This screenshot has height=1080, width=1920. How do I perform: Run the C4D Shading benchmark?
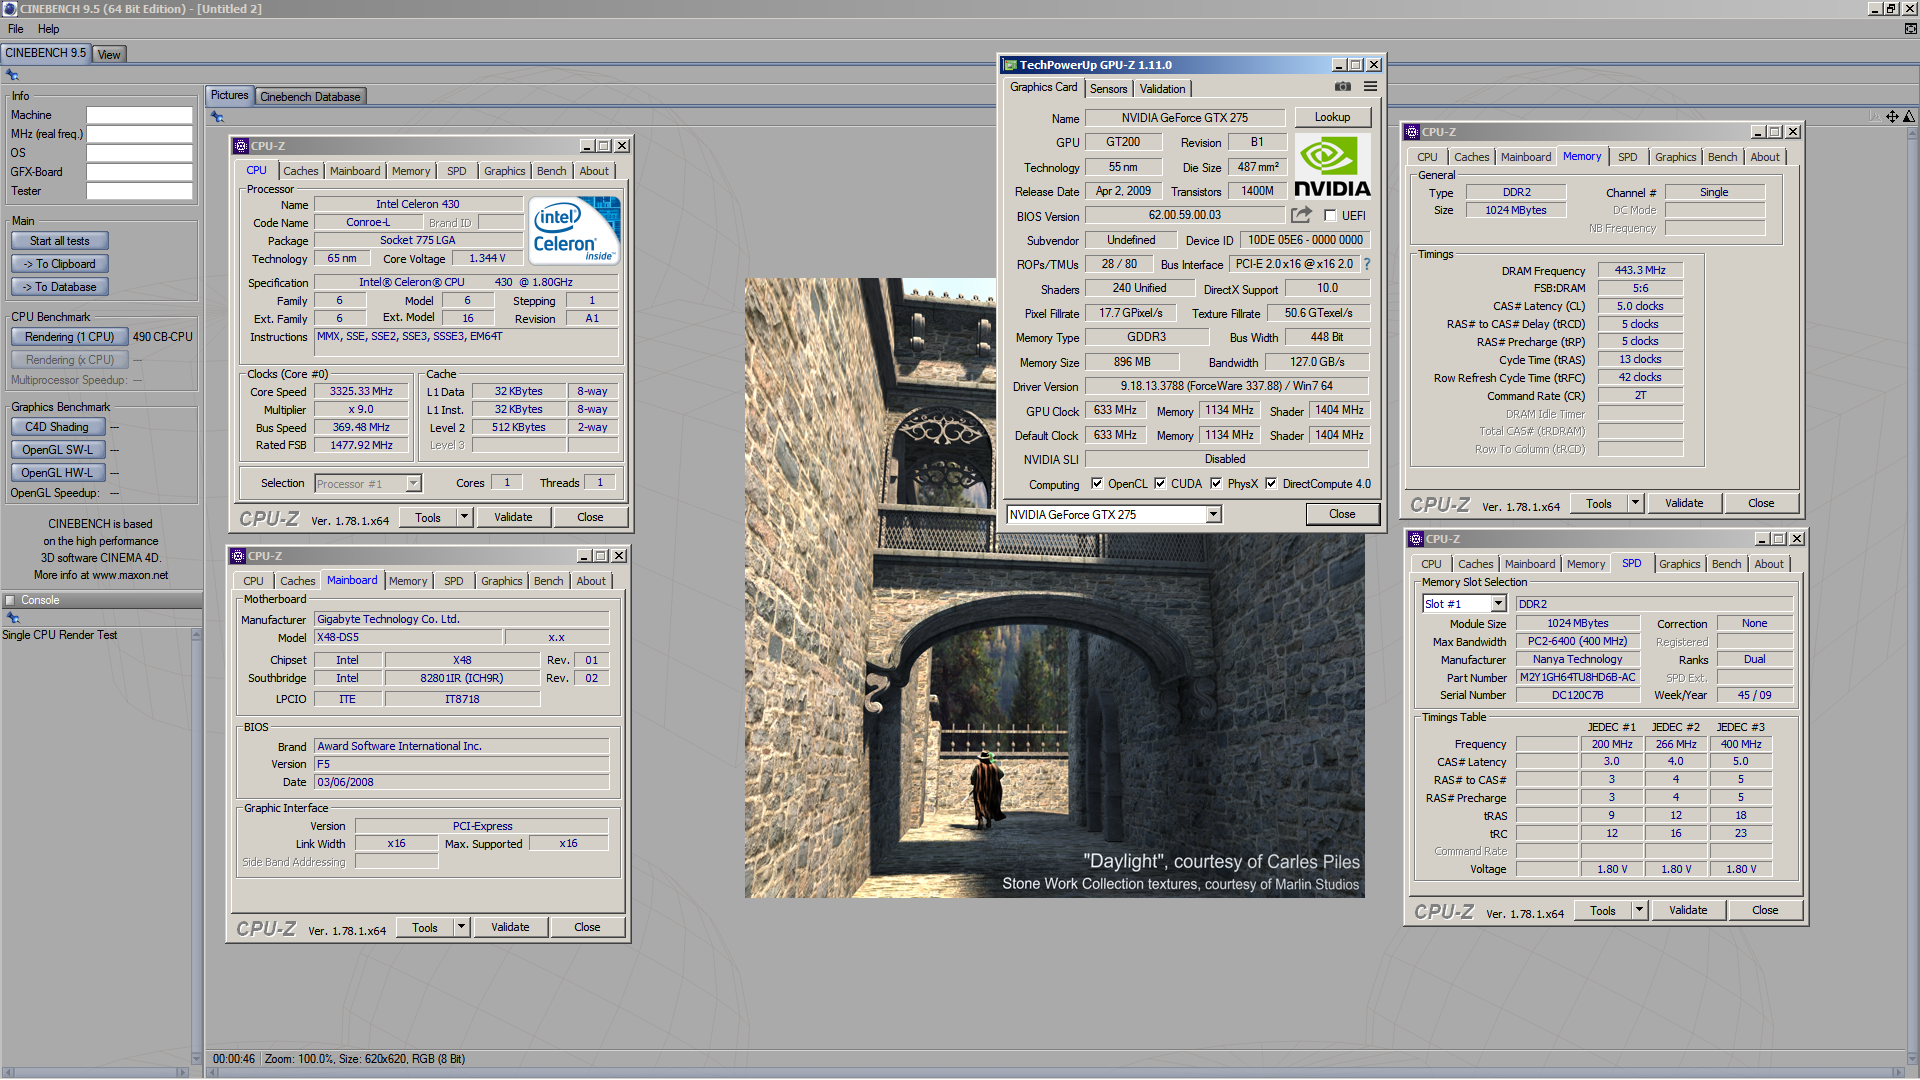point(58,427)
